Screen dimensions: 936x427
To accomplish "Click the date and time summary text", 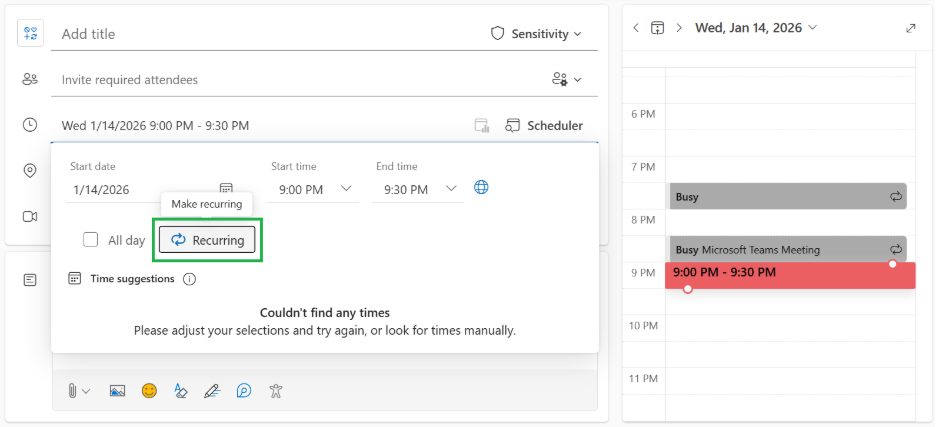I will pyautogui.click(x=155, y=125).
